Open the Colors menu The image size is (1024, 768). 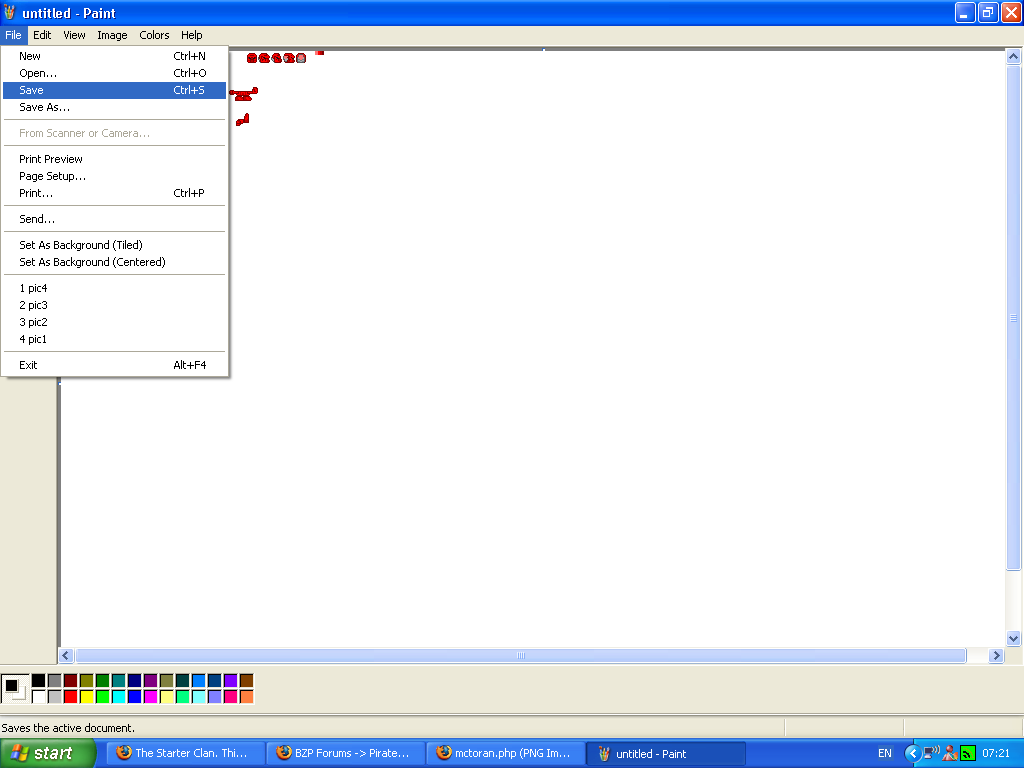pos(154,35)
